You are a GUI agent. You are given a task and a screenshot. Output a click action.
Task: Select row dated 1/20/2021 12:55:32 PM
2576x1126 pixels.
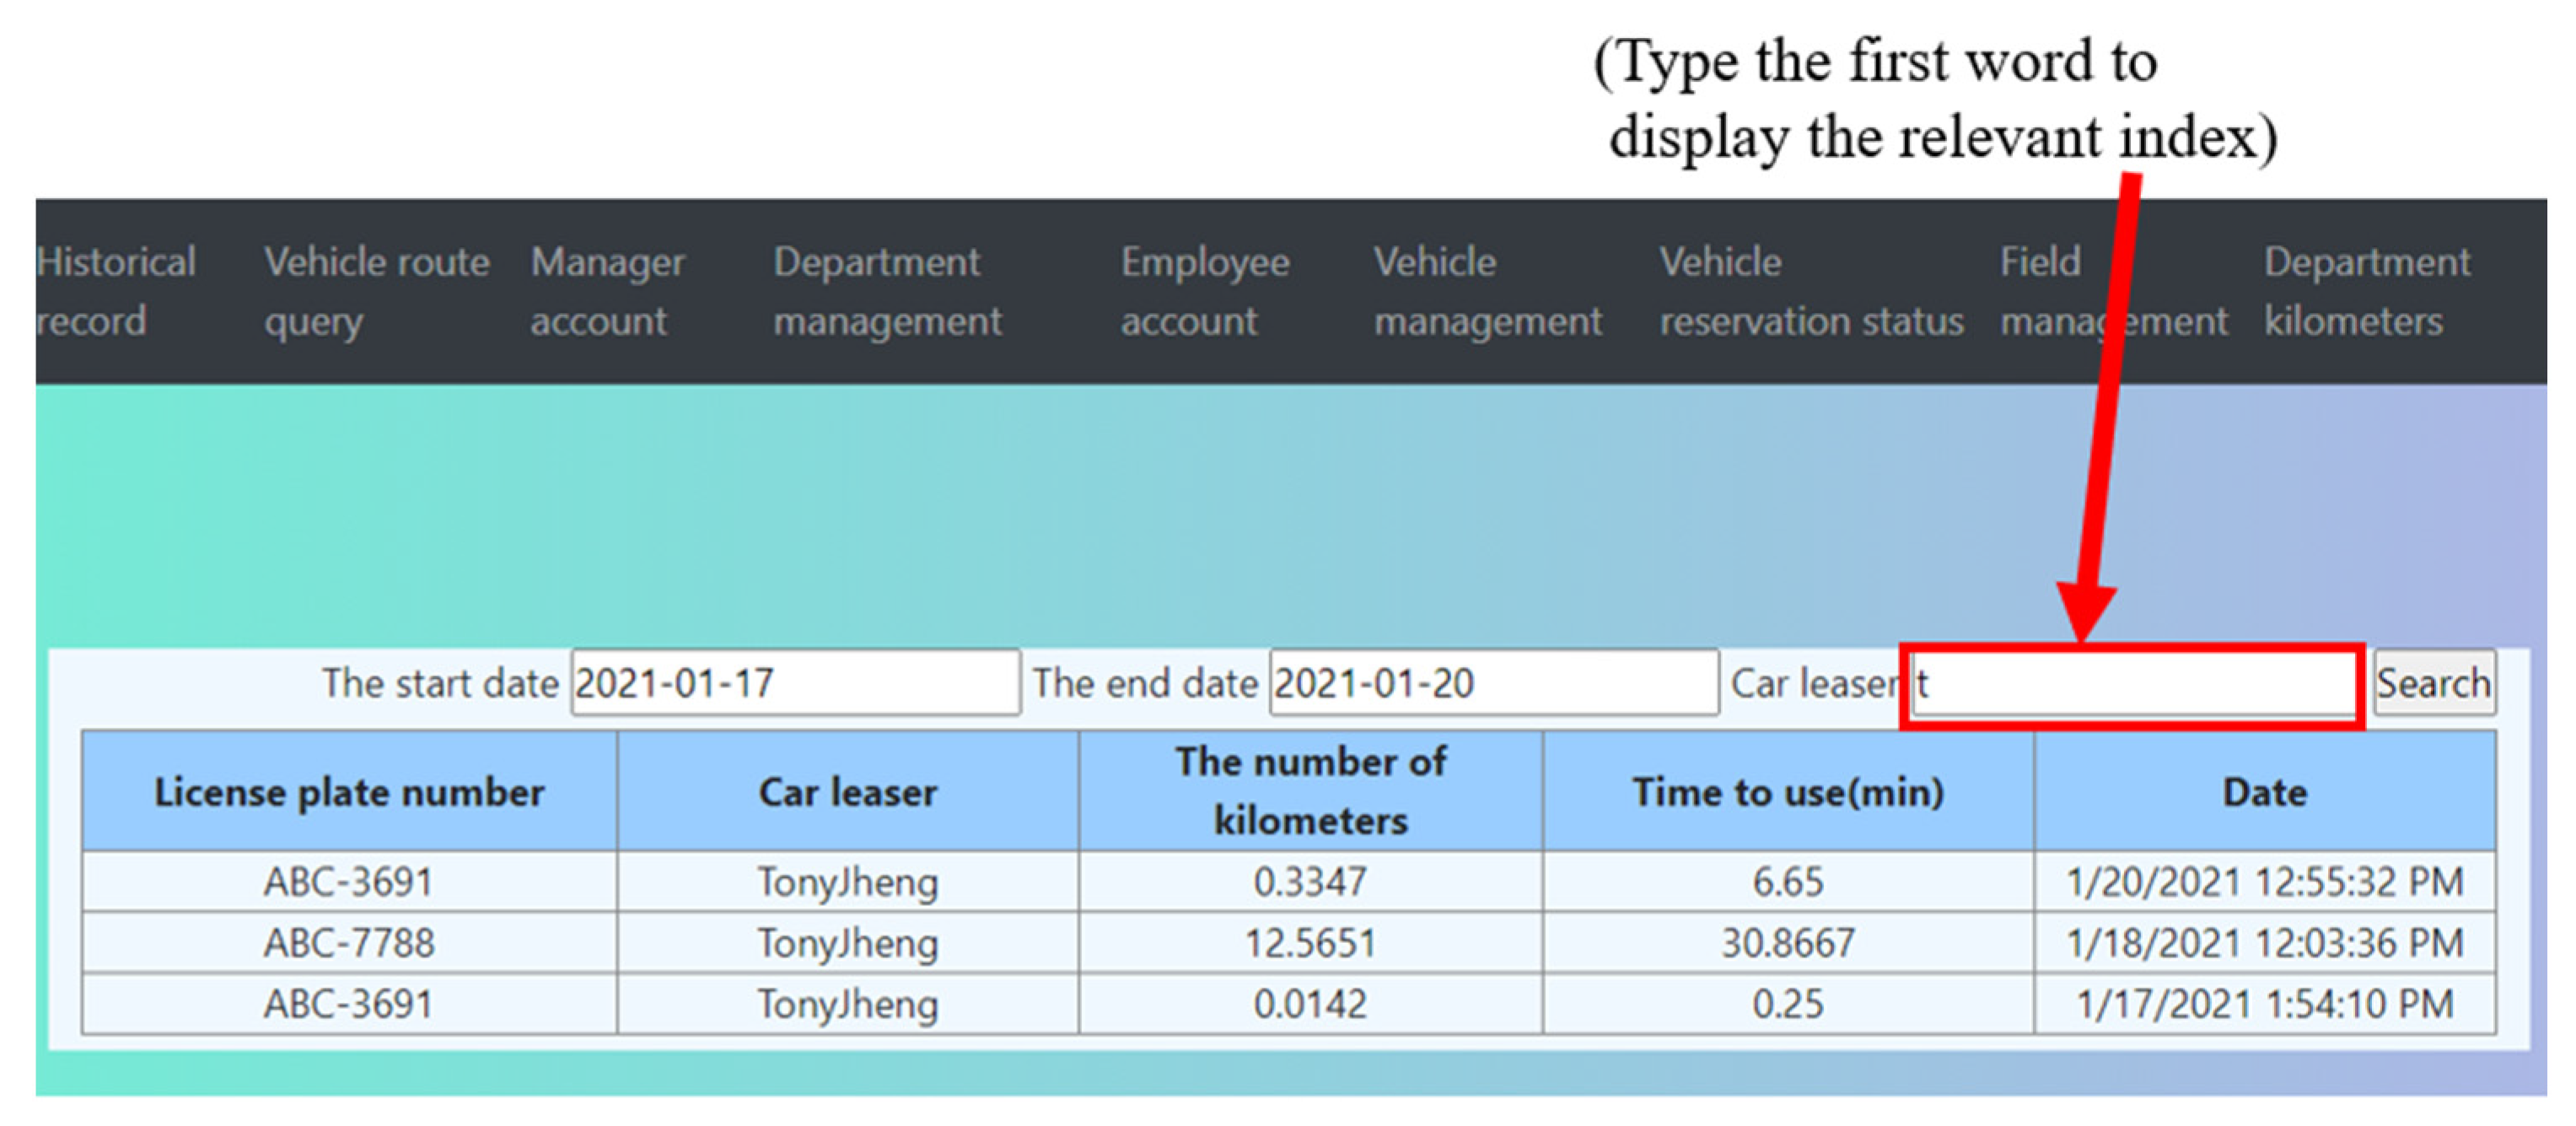click(2264, 882)
